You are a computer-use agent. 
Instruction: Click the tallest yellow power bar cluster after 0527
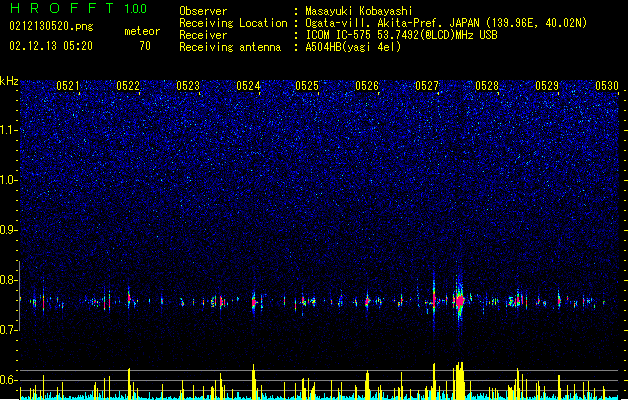[x=459, y=381]
